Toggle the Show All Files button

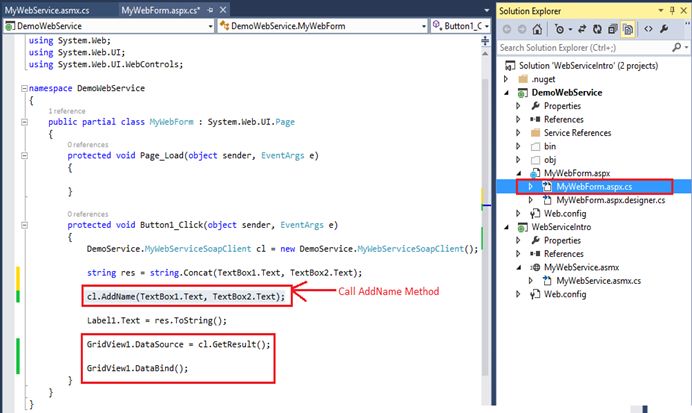pyautogui.click(x=628, y=29)
